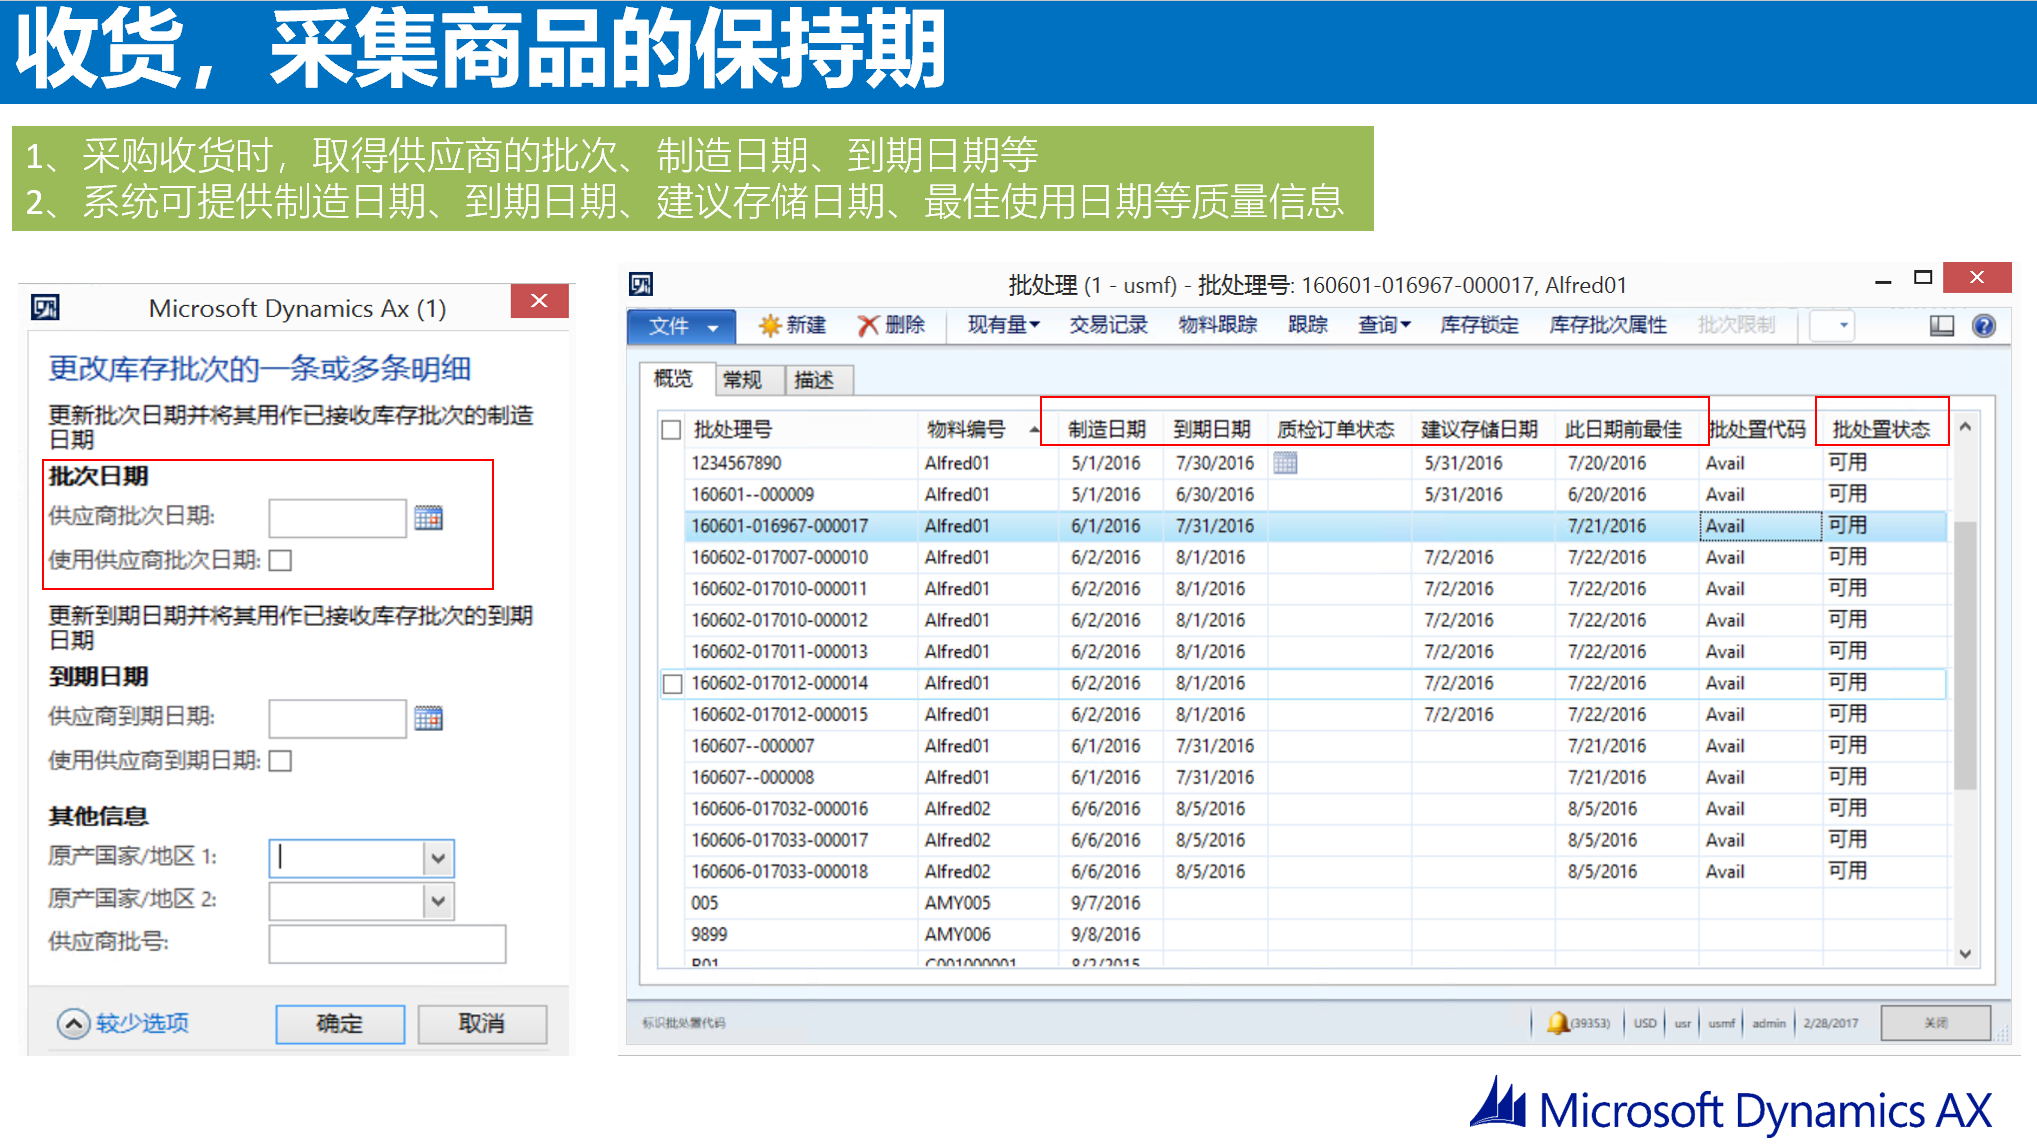Click the notification bell in status bar
The width and height of the screenshot is (2037, 1148).
point(1557,1022)
